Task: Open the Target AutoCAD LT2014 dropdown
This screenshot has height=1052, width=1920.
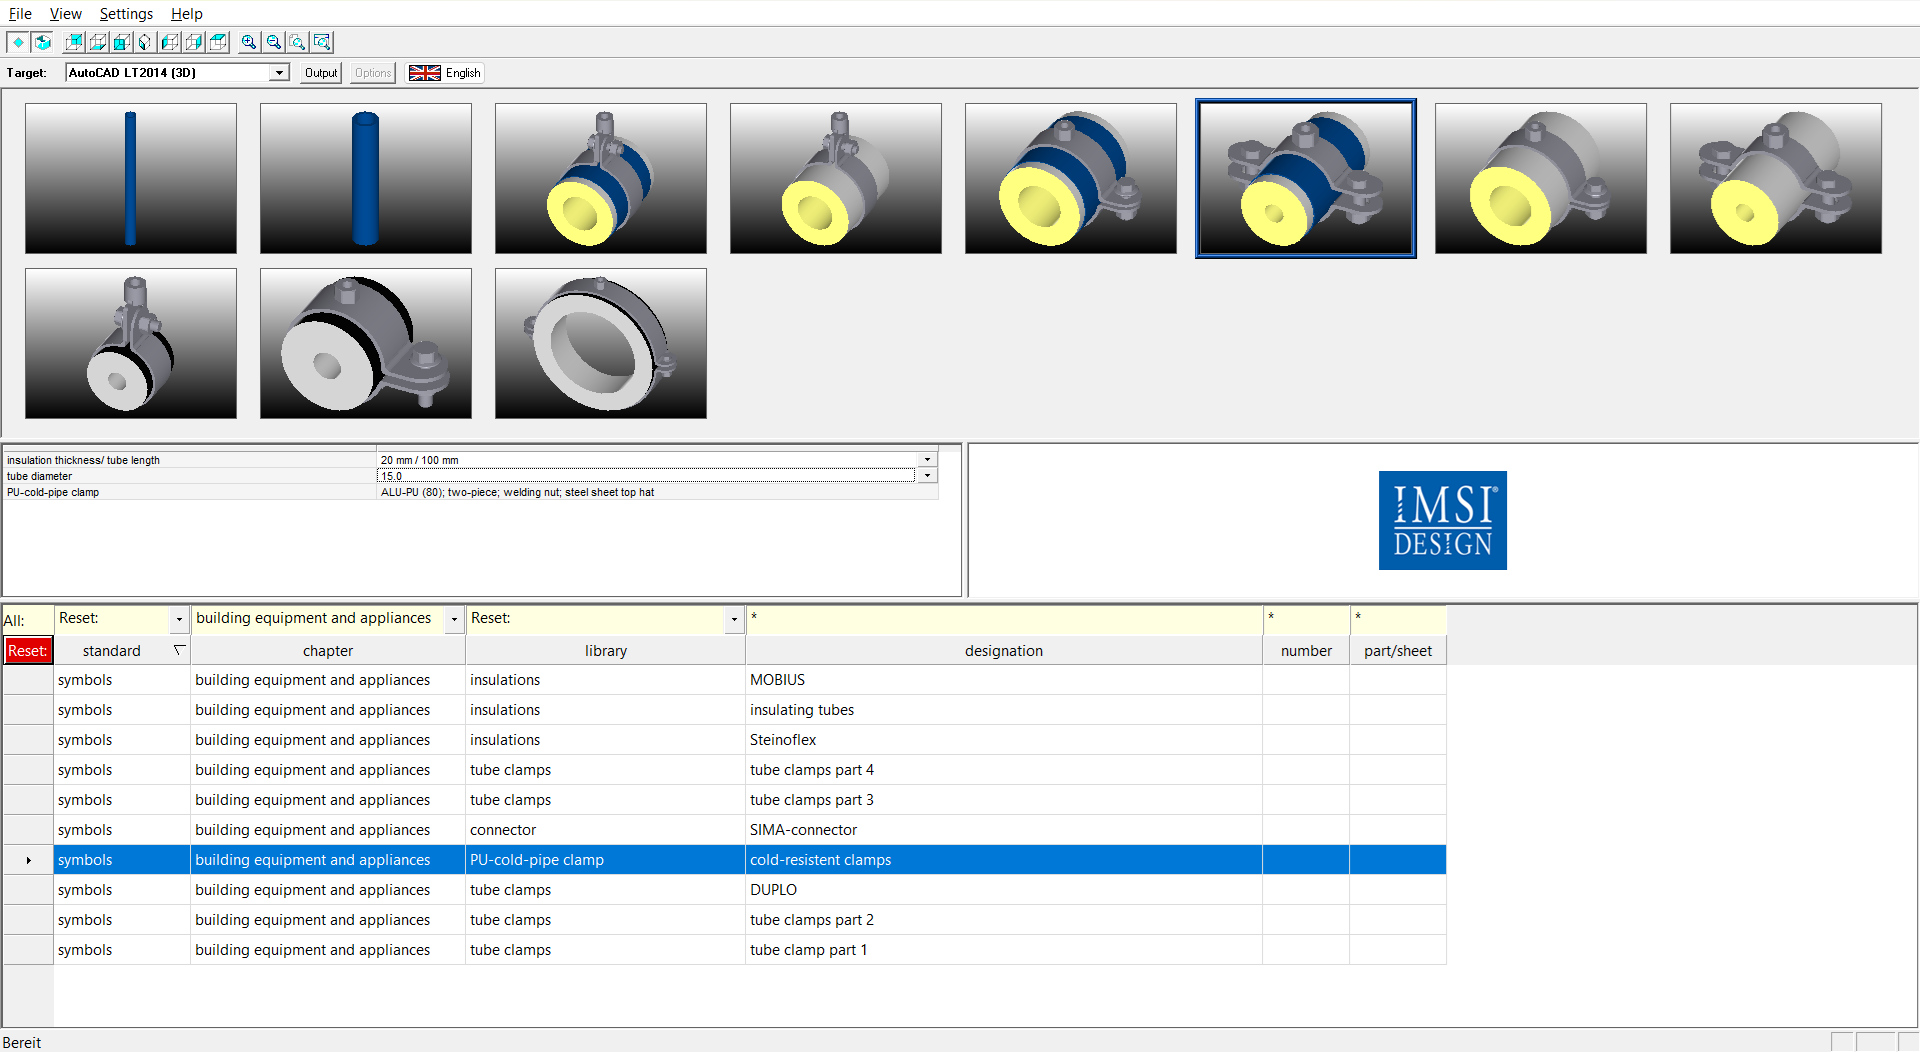Action: 279,73
